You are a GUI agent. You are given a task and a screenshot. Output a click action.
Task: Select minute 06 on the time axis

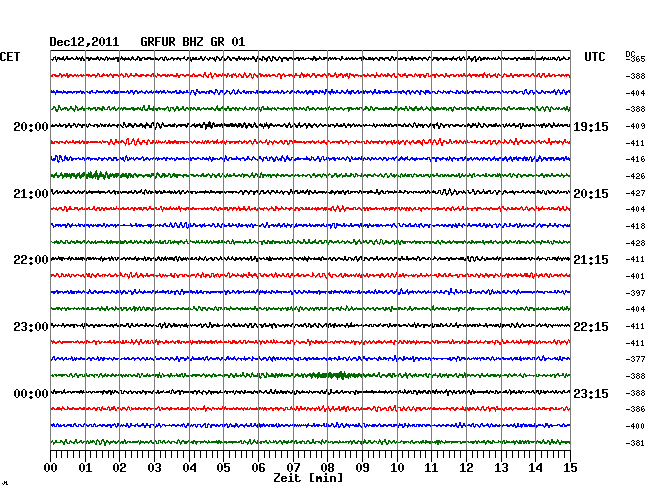(258, 468)
